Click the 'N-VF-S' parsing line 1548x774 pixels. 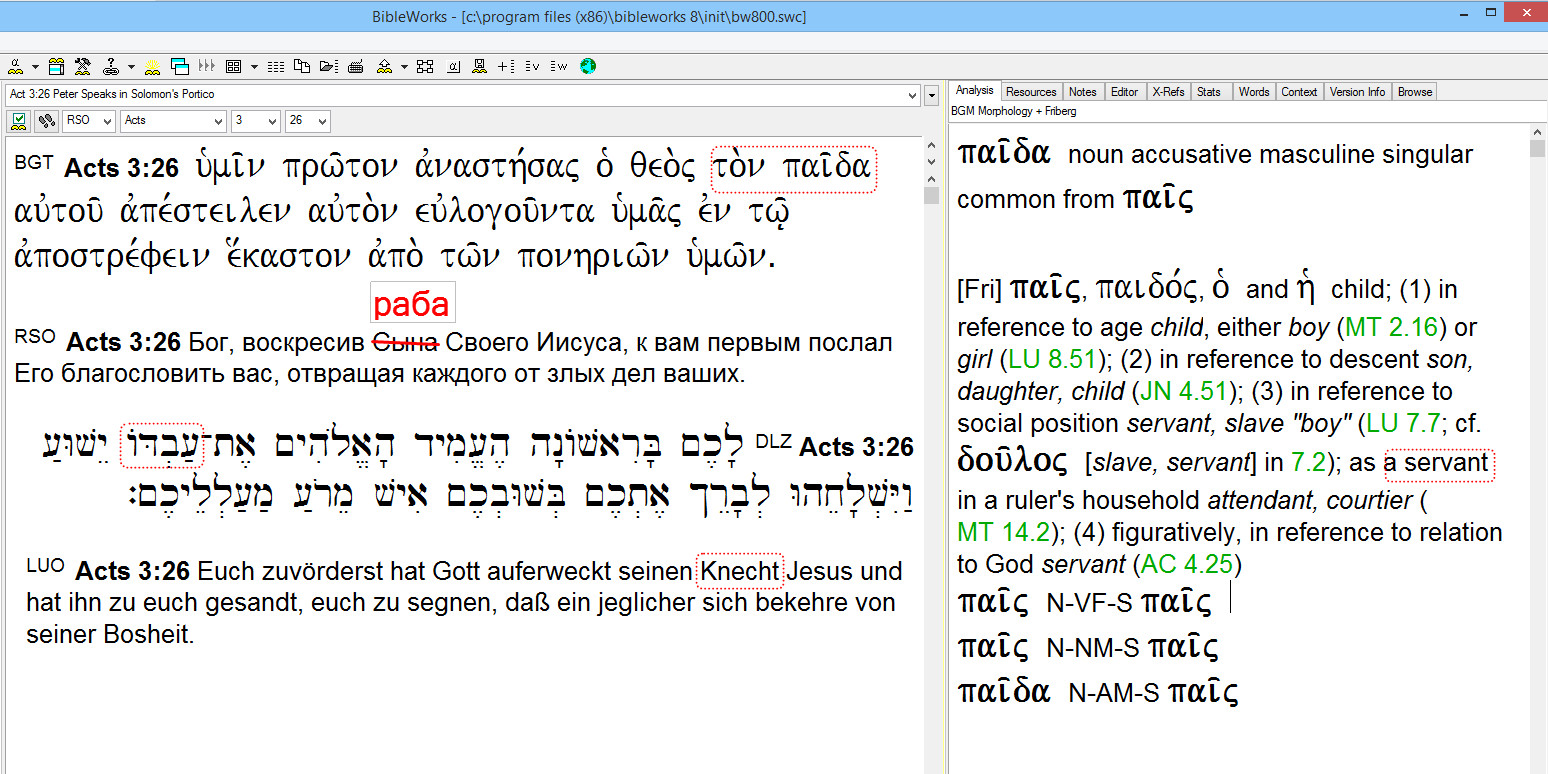(x=1085, y=602)
